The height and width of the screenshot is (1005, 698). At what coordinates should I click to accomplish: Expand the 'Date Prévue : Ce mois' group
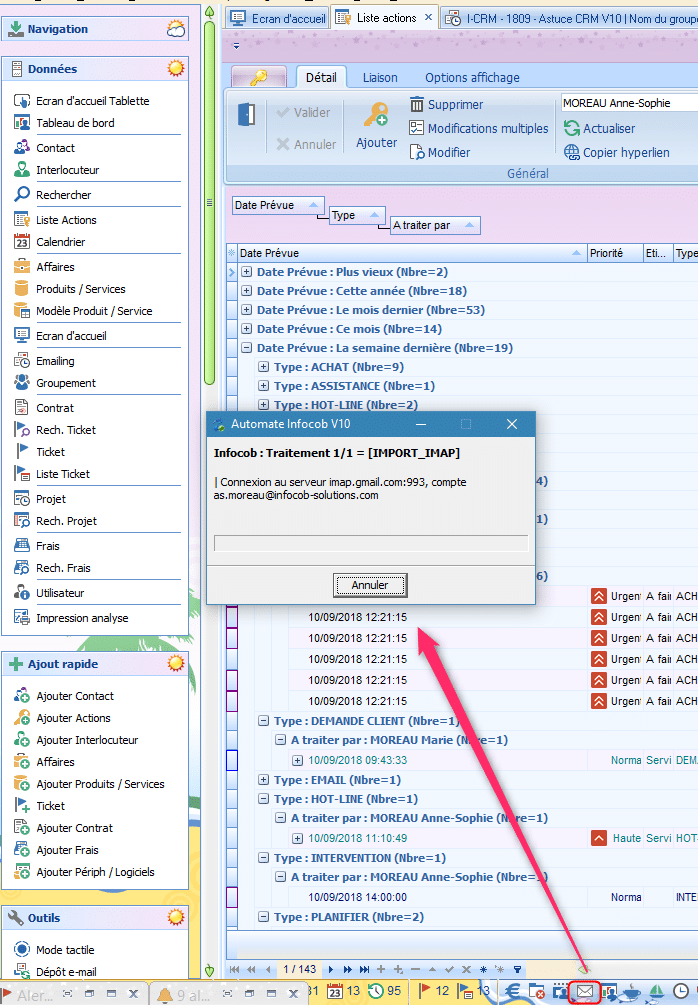(247, 329)
